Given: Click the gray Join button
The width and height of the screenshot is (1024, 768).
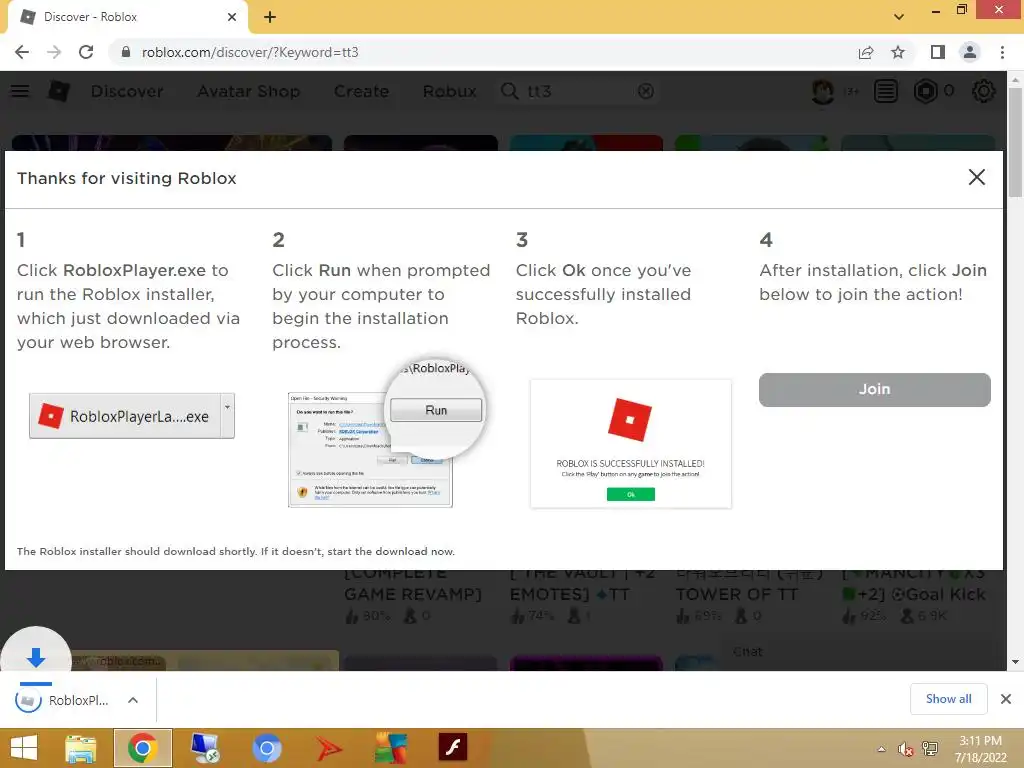Looking at the screenshot, I should pos(874,390).
